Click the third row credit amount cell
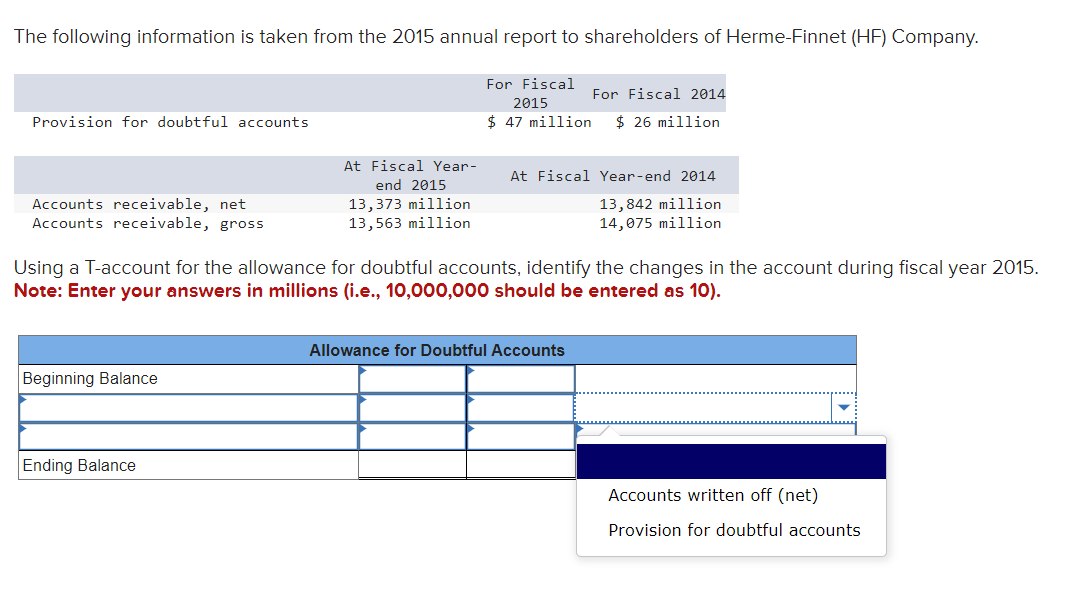1065x604 pixels. coord(520,436)
